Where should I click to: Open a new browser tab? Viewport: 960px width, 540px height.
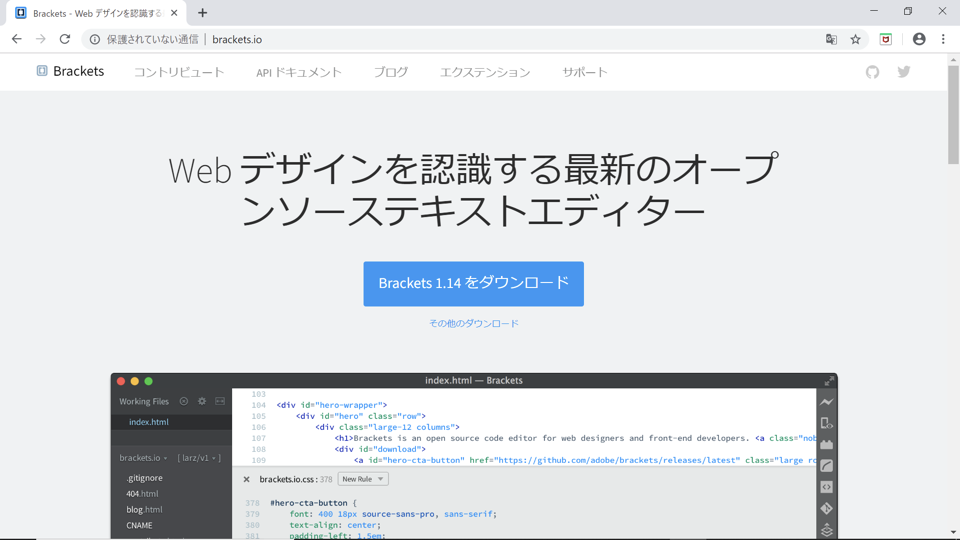click(x=203, y=13)
